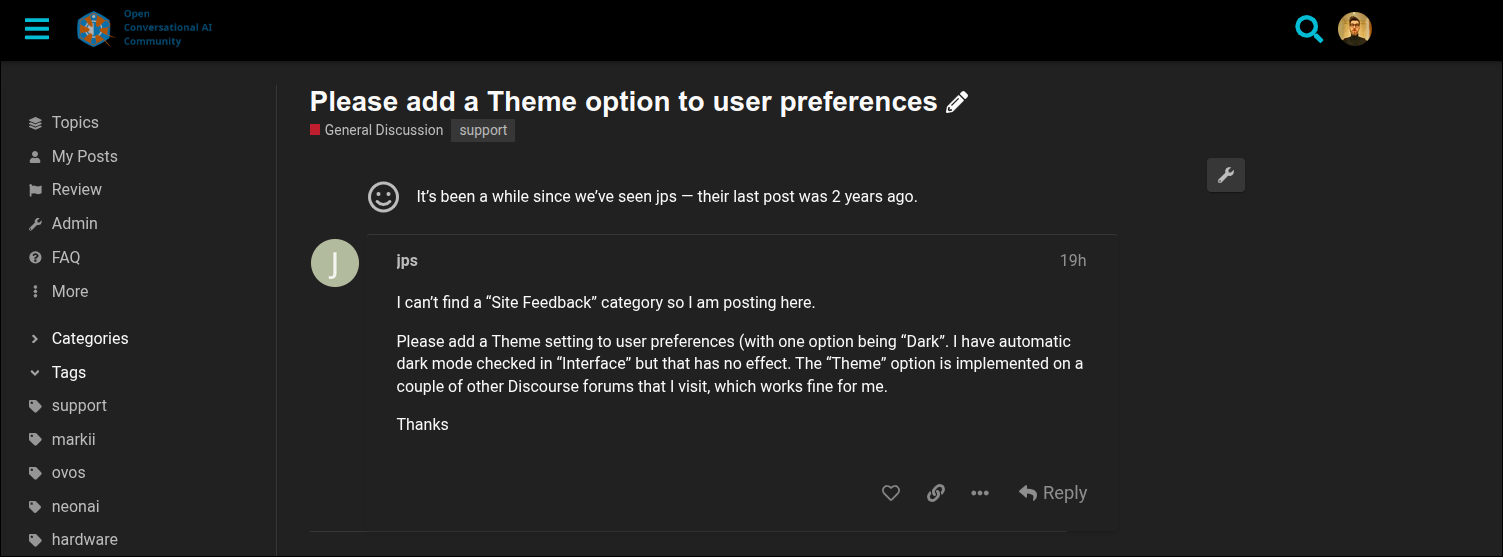Viewport: 1503px width, 557px height.
Task: Like the post with heart icon
Action: pos(891,493)
